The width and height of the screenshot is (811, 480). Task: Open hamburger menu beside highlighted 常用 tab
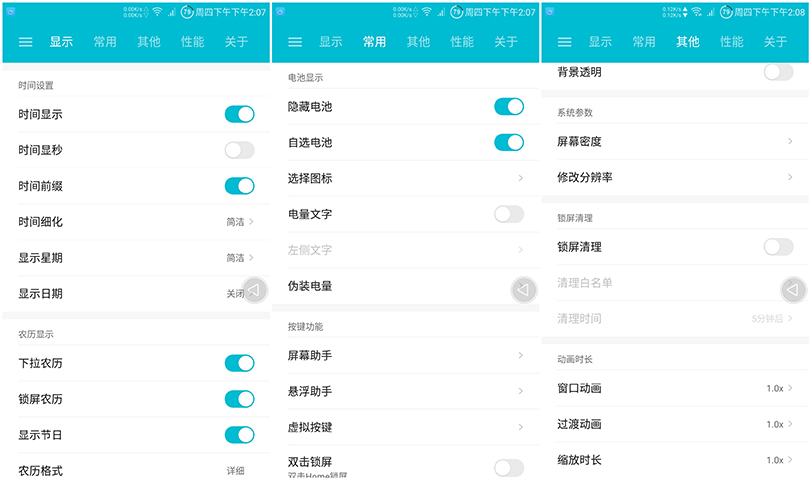(295, 42)
